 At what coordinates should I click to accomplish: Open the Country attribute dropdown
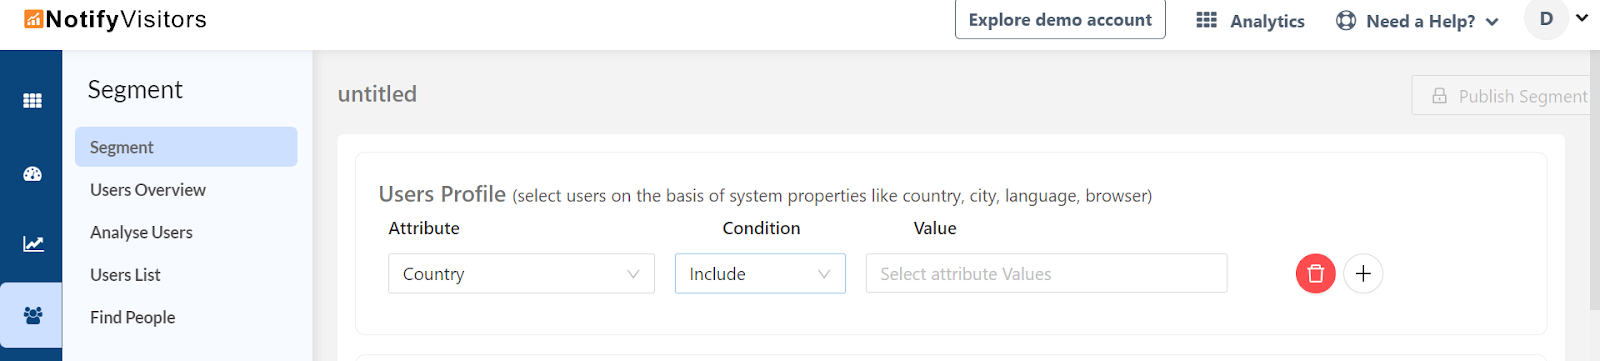[521, 274]
